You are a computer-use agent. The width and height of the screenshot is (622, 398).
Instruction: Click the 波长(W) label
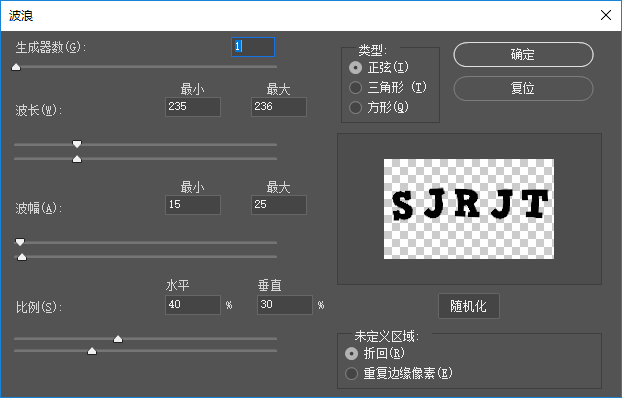[x=38, y=110]
